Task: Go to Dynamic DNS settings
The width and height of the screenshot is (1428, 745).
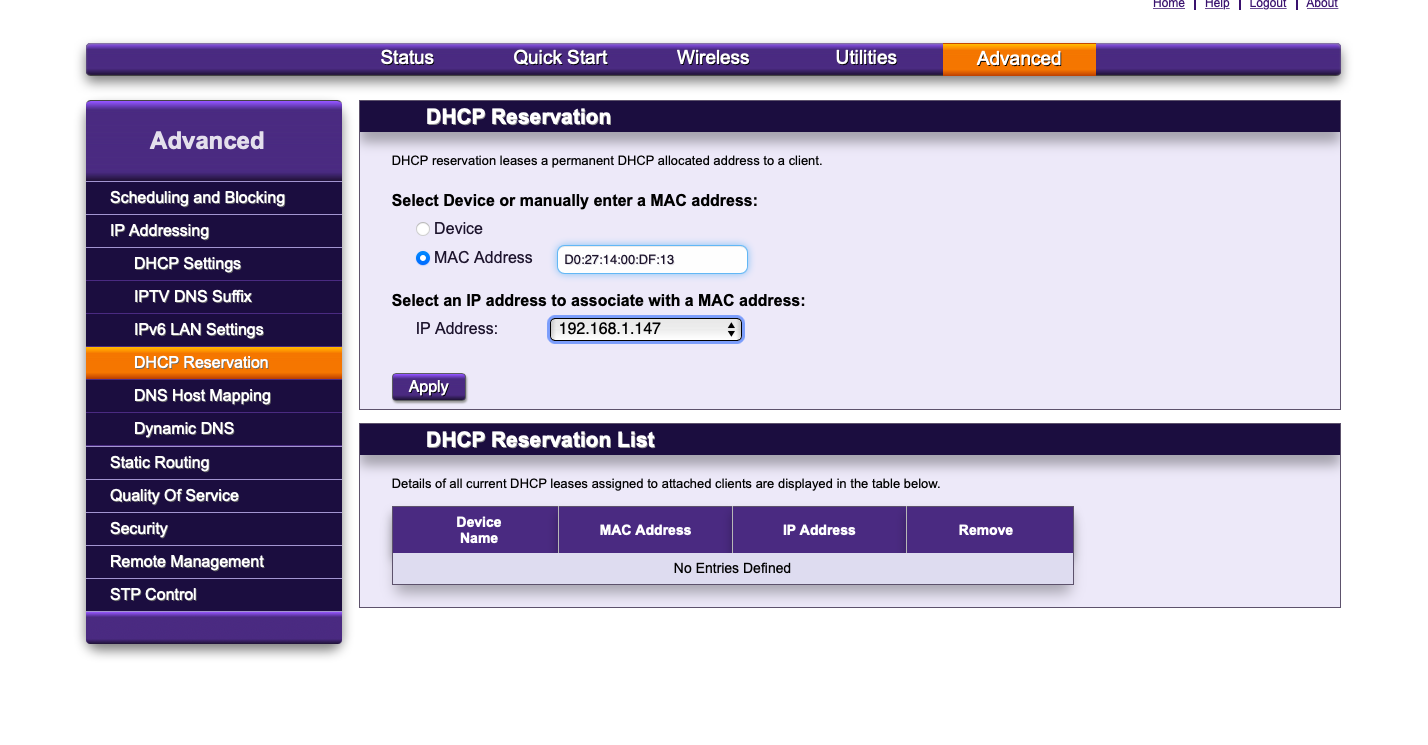Action: [x=184, y=429]
